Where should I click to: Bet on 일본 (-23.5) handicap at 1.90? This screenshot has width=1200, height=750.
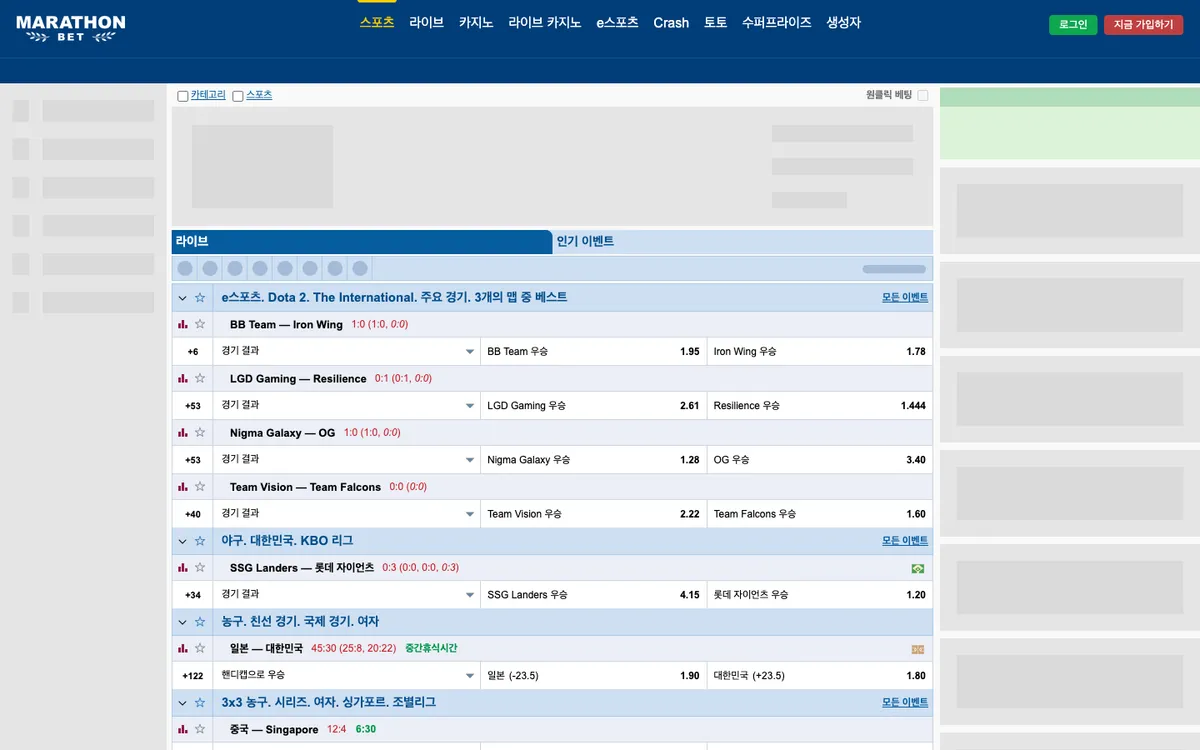[594, 675]
